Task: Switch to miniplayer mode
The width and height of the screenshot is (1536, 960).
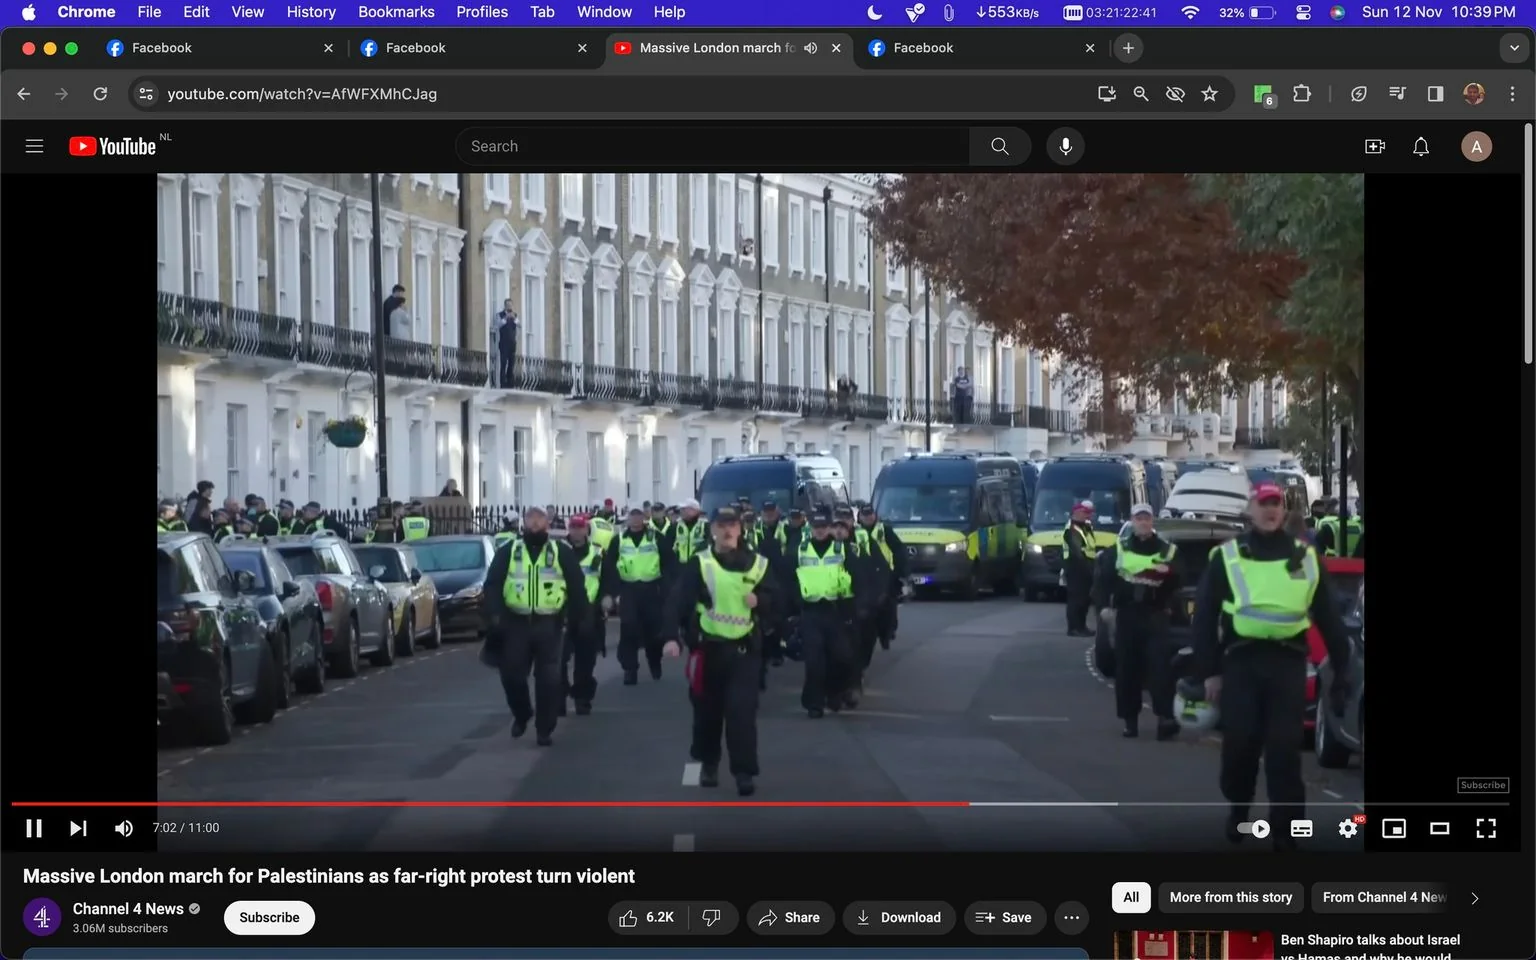Action: (x=1394, y=828)
